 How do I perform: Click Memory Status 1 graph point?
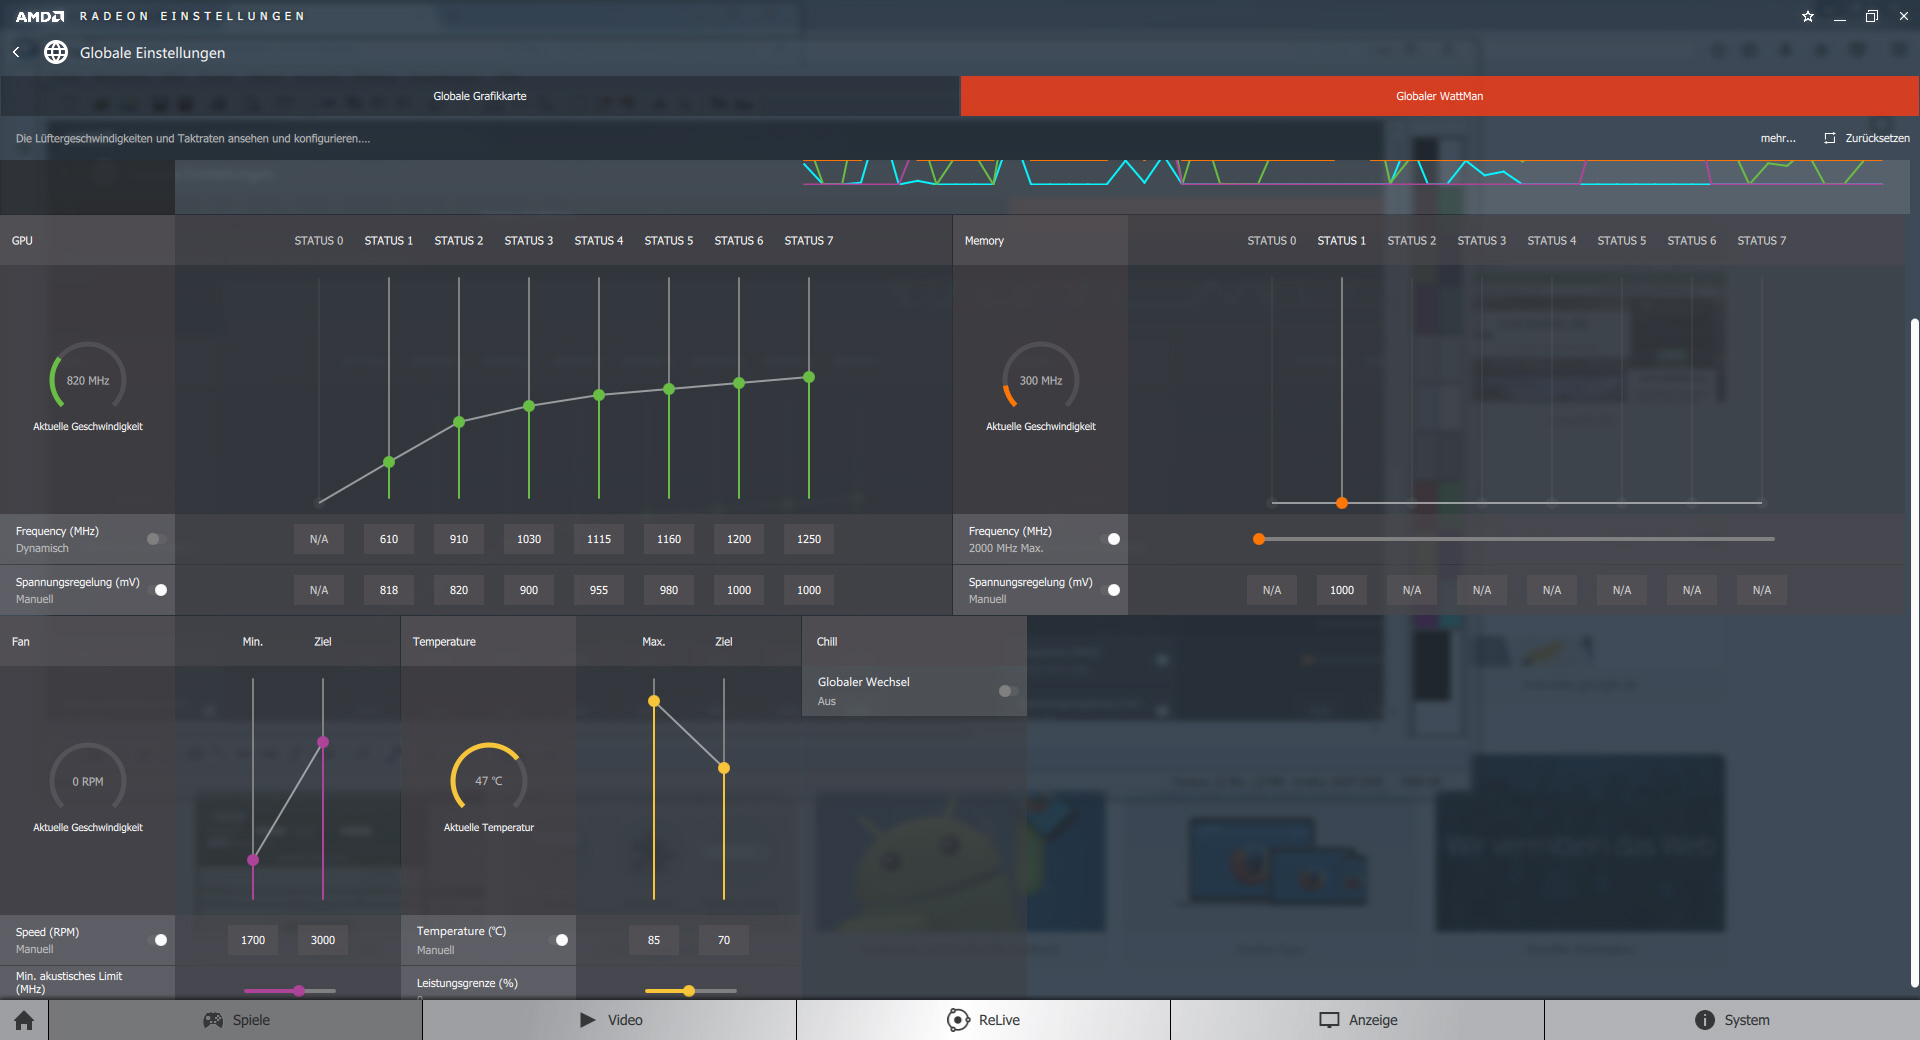pos(1342,503)
